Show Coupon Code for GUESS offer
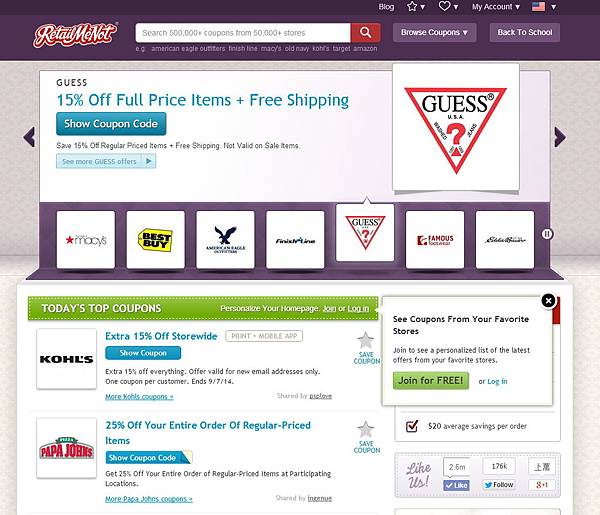This screenshot has height=515, width=600. click(111, 124)
